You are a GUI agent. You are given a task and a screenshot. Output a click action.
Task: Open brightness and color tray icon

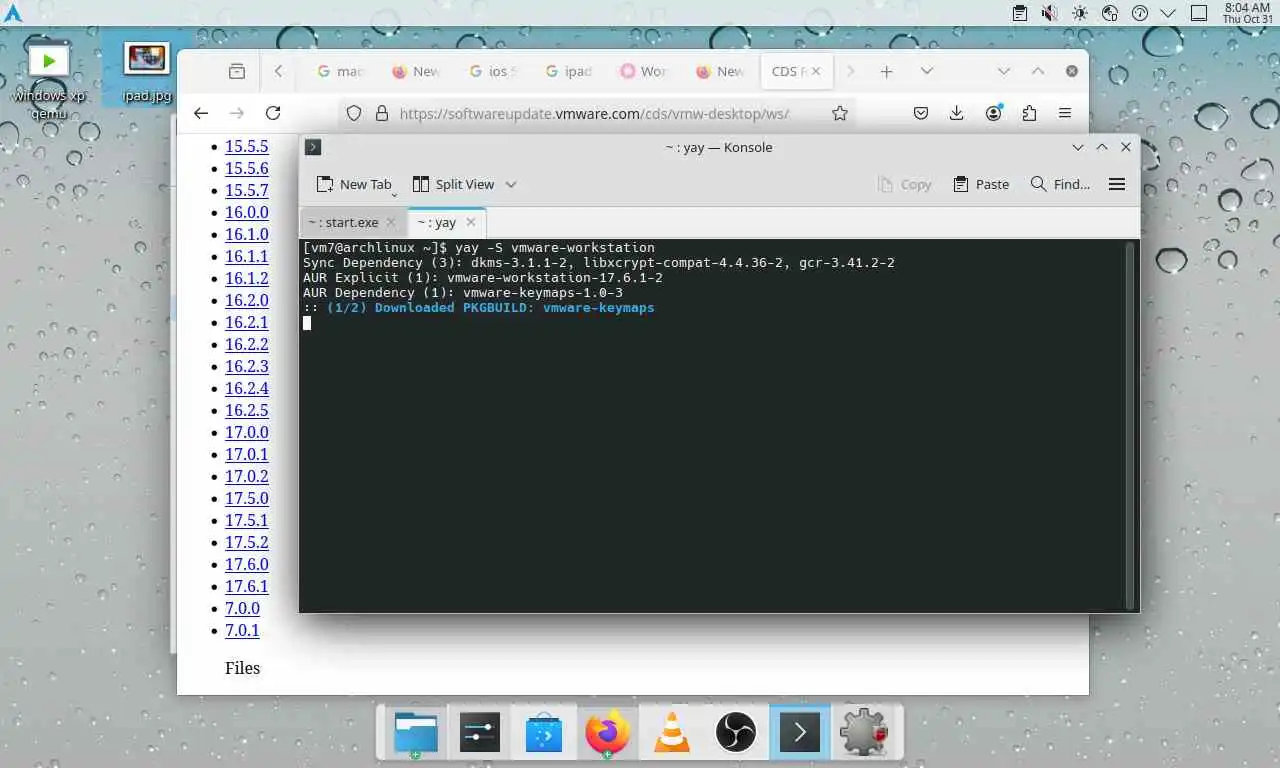pyautogui.click(x=1079, y=13)
